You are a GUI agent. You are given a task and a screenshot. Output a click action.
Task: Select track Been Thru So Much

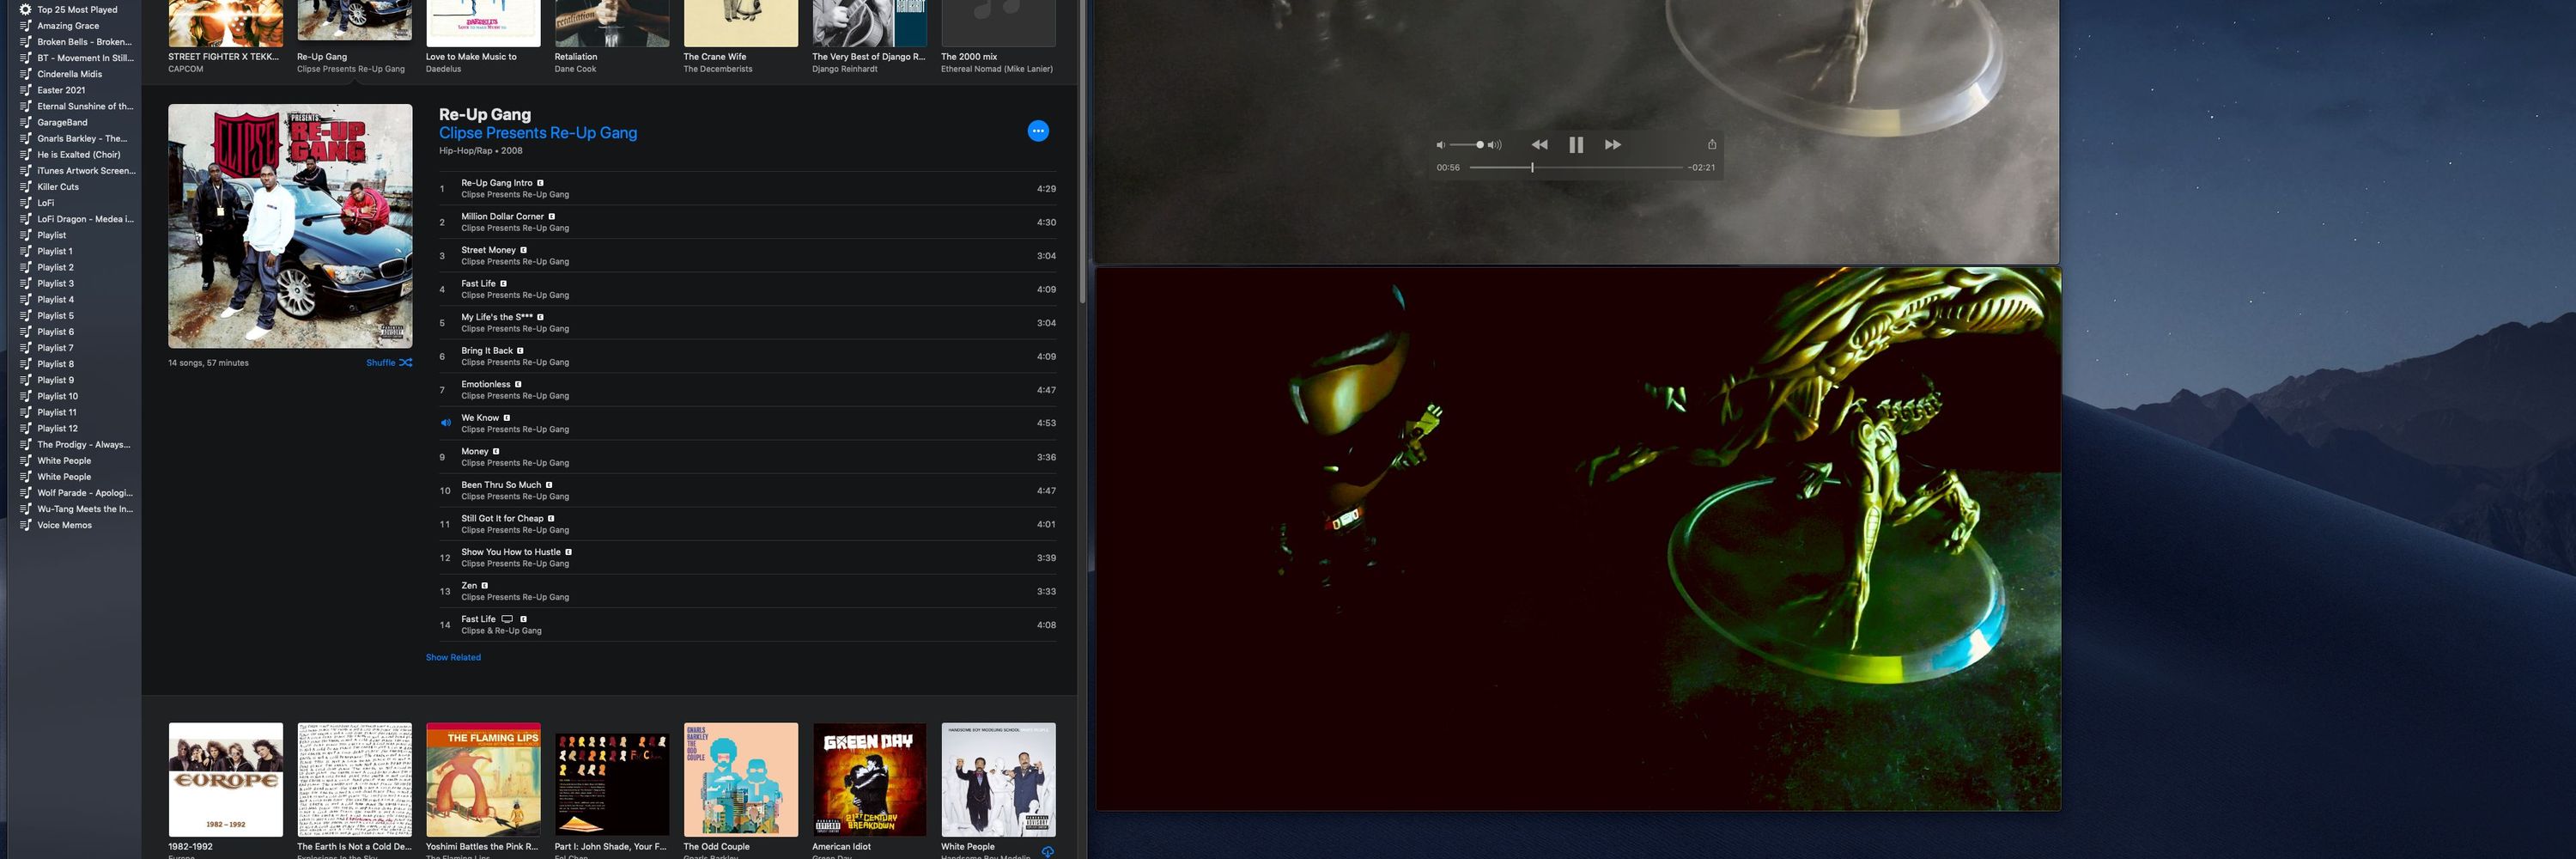747,491
